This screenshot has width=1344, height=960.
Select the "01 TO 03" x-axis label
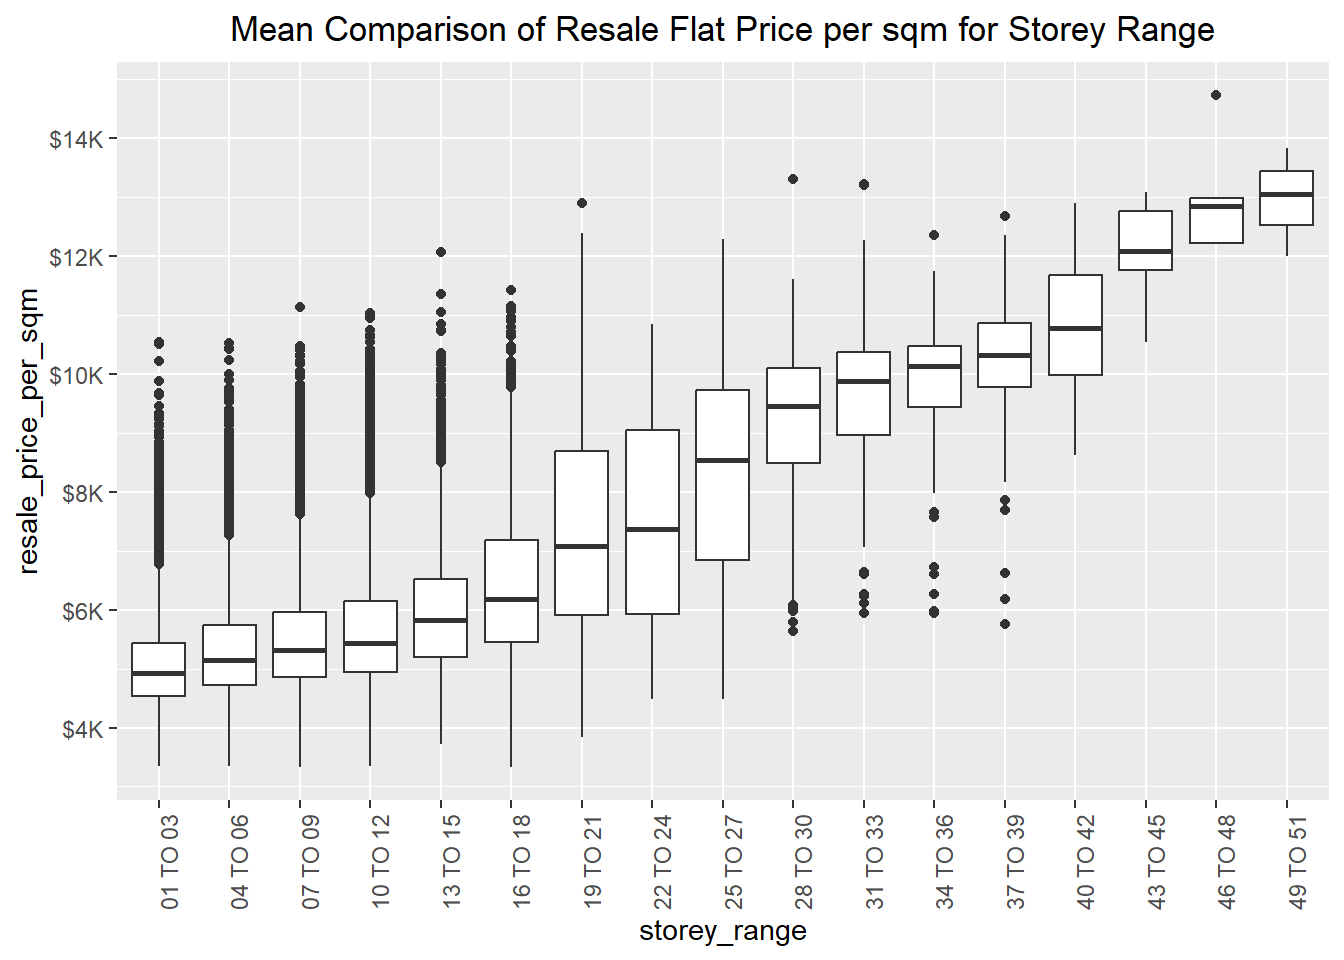pos(170,861)
